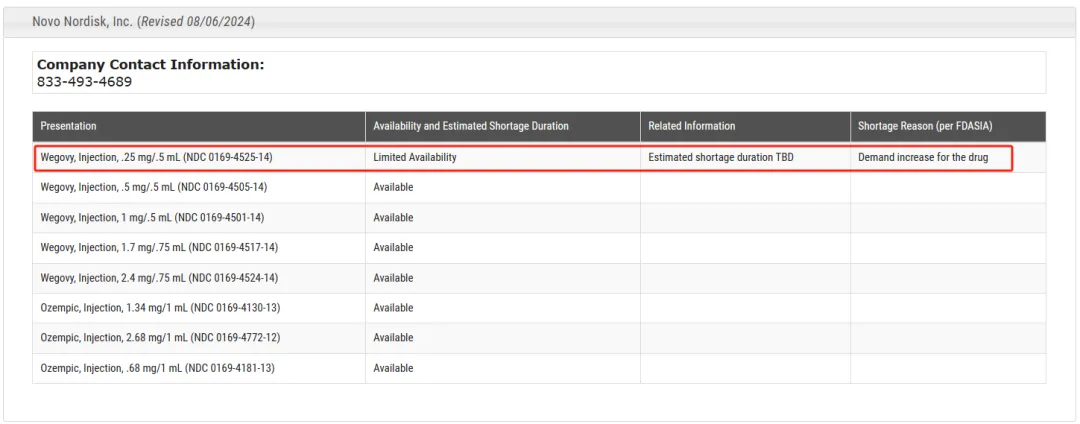The height and width of the screenshot is (424, 1080).
Task: Click the Estimated shortage duration TBD cell
Action: (x=720, y=157)
